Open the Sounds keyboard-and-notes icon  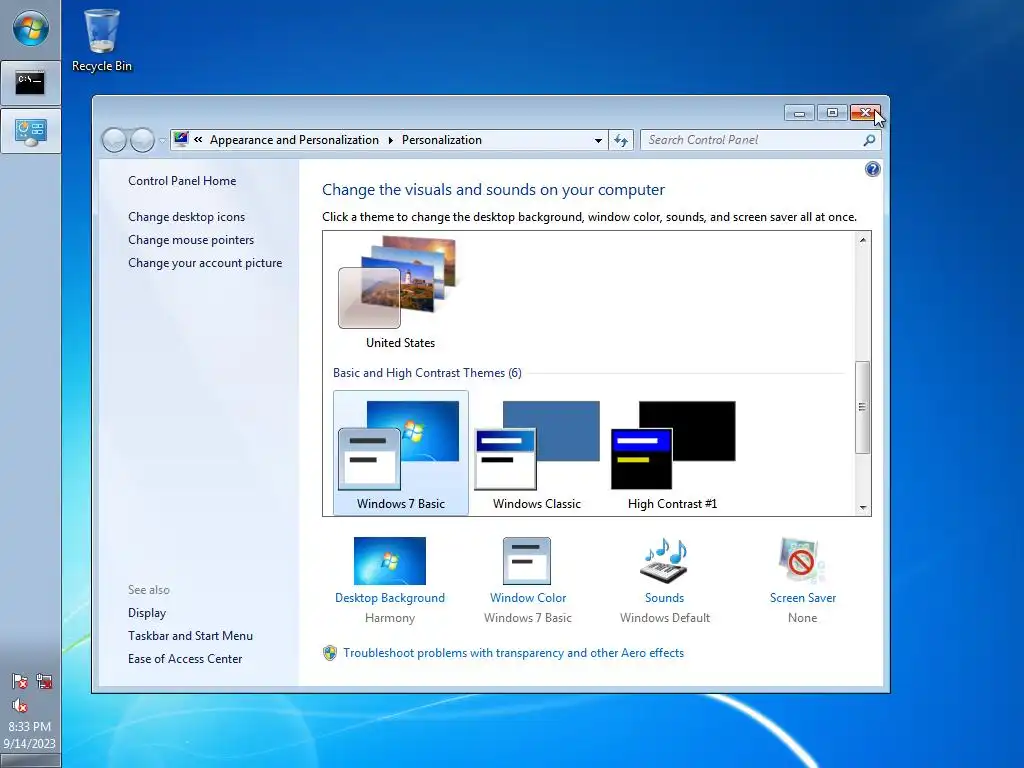point(664,561)
